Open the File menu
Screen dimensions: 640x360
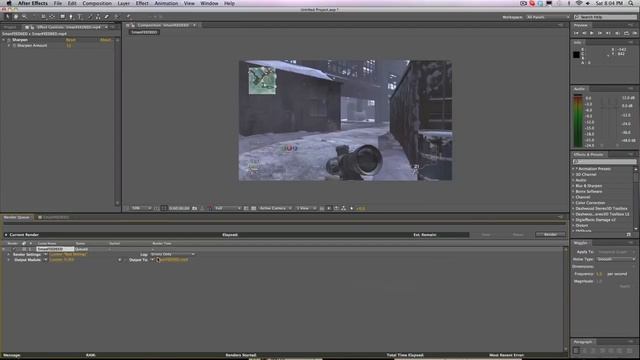click(x=58, y=3)
